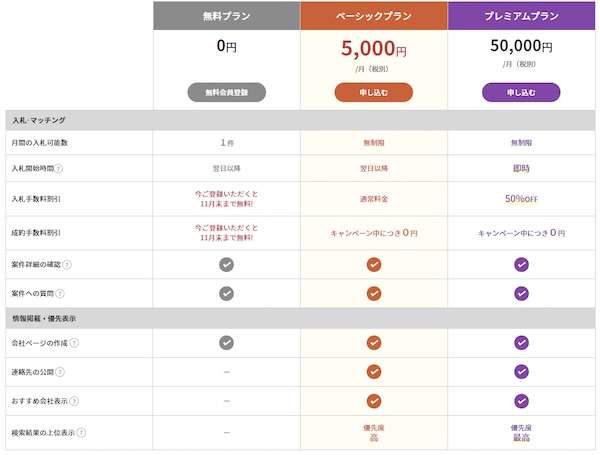Click purple 申し込む button for premium plan
This screenshot has width=600, height=455.
pyautogui.click(x=521, y=92)
